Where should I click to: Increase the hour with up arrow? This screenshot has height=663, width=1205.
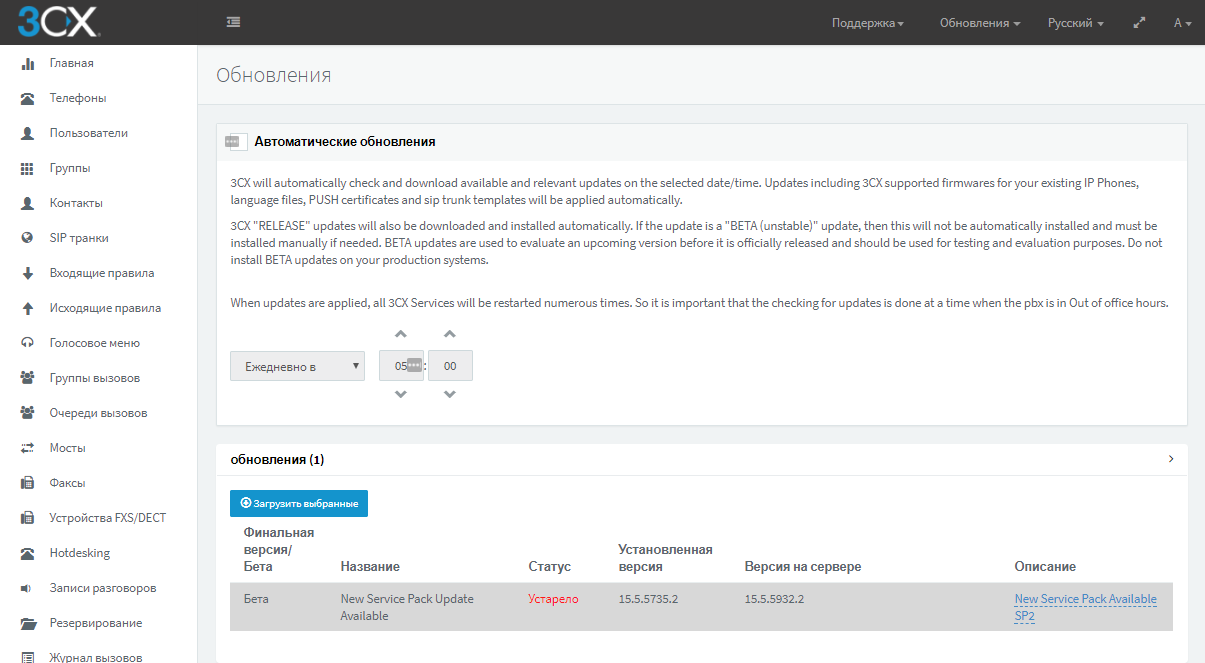pyautogui.click(x=400, y=334)
